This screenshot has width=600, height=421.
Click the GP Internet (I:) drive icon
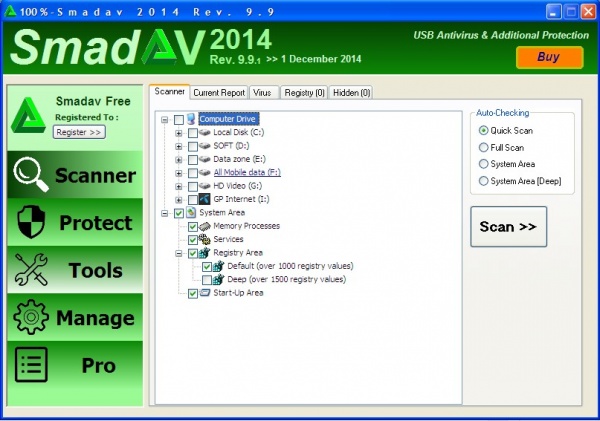tap(205, 199)
